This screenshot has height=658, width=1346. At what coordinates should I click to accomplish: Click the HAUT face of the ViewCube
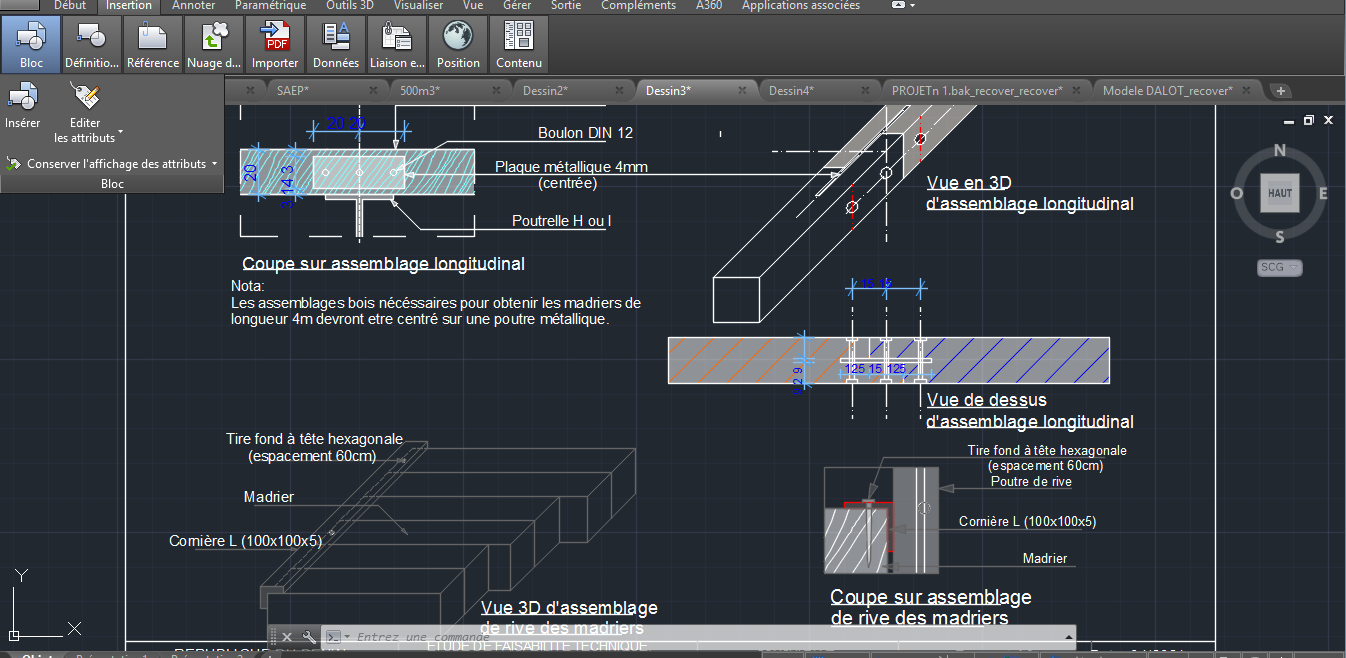pyautogui.click(x=1280, y=193)
